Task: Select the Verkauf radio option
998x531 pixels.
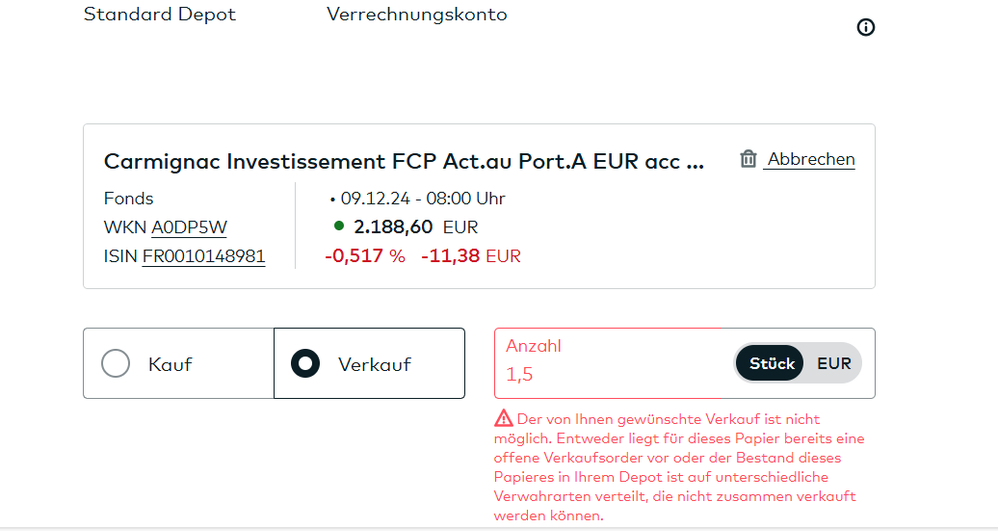Action: (x=305, y=363)
